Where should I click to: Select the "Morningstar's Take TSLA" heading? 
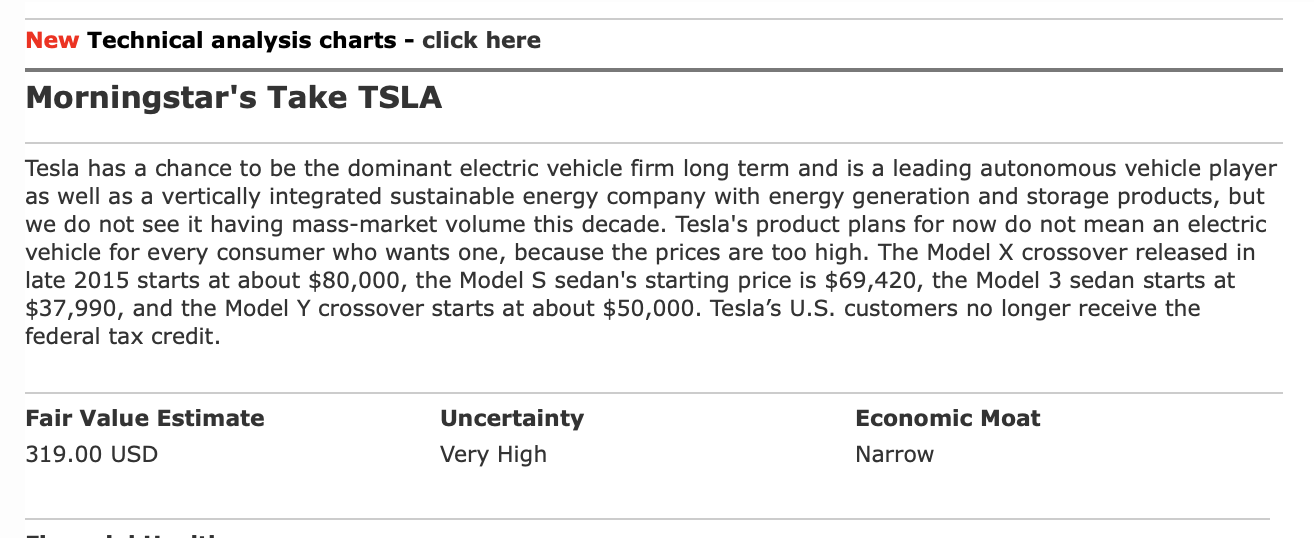click(x=233, y=98)
